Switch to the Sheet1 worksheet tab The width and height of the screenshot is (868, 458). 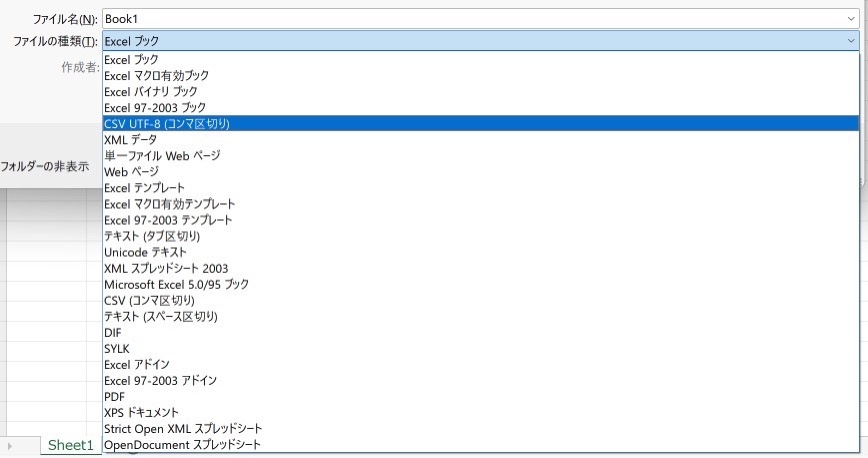[71, 445]
